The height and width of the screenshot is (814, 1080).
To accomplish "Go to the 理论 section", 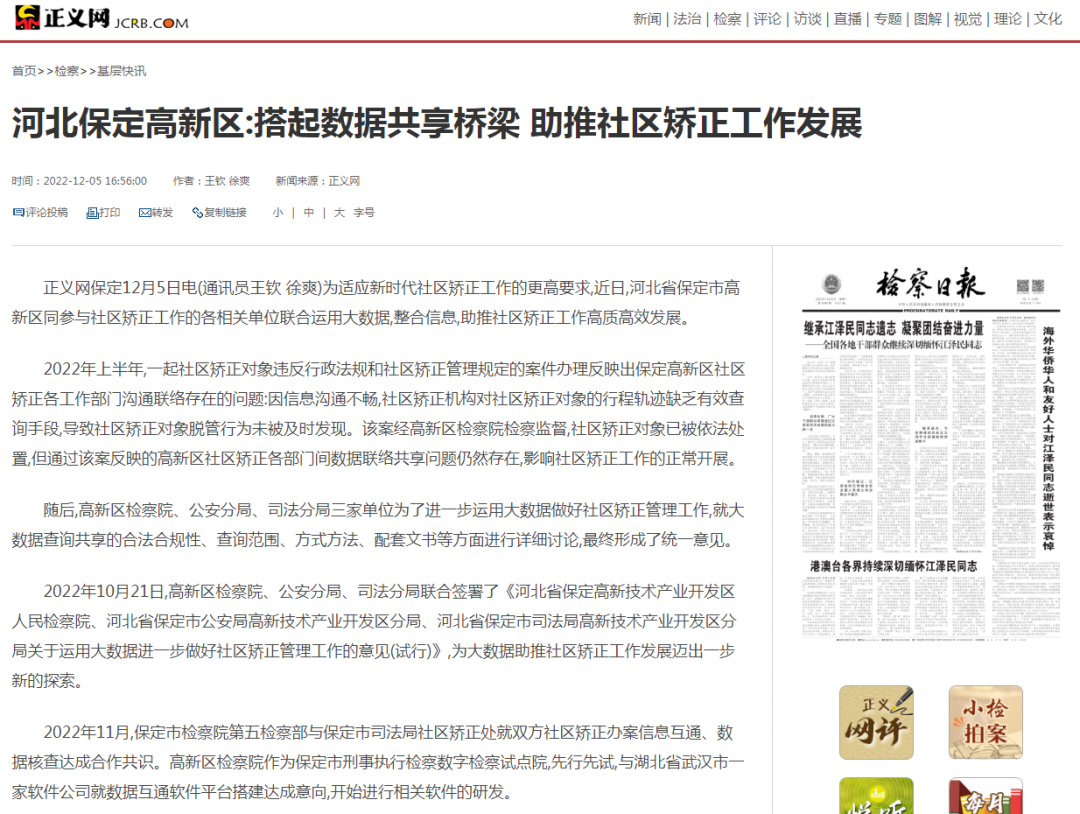I will (1007, 19).
